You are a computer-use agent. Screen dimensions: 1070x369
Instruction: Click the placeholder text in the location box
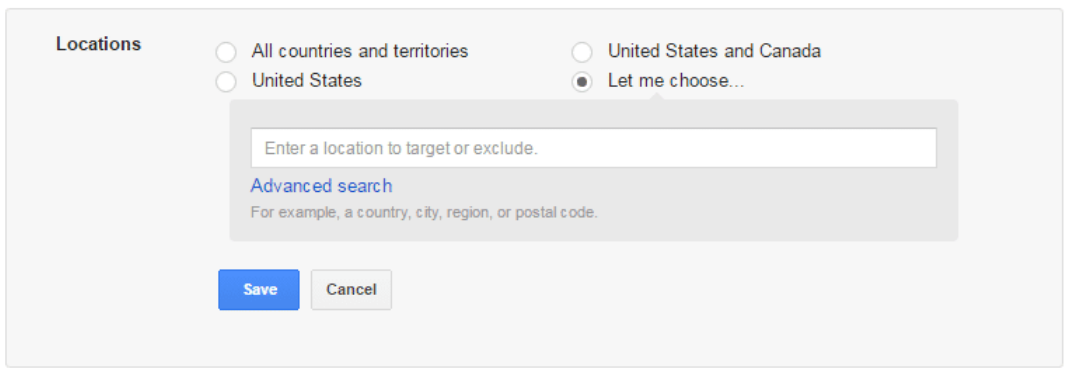point(401,148)
